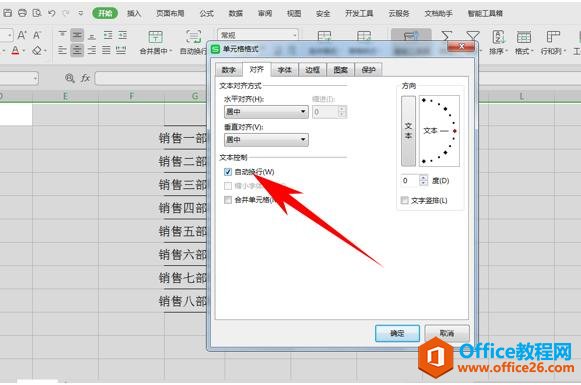Click 合并居中 merge and center icon
581x385 pixels.
(x=155, y=37)
